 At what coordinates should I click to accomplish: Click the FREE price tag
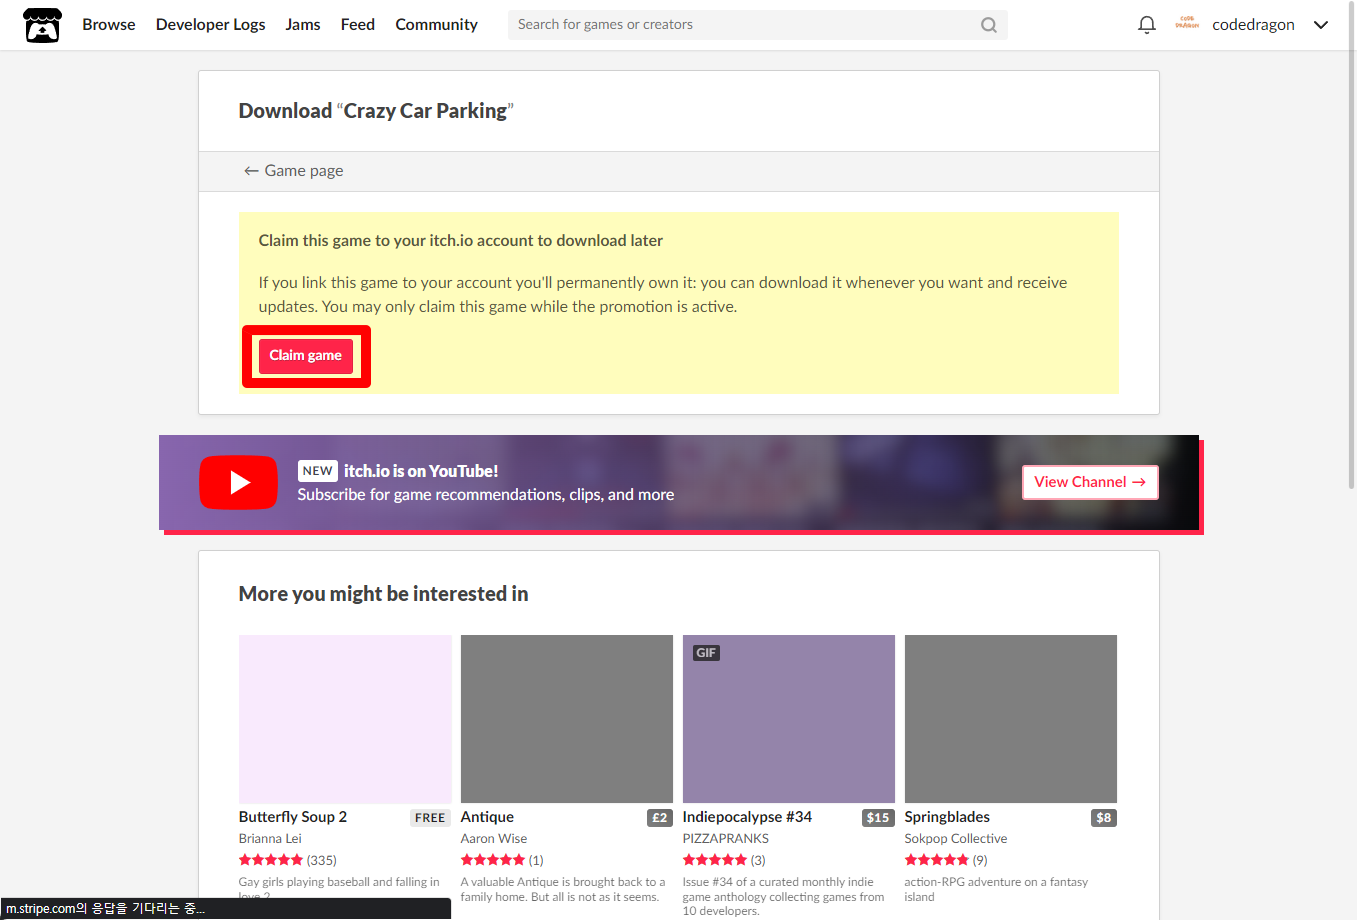pyautogui.click(x=430, y=818)
